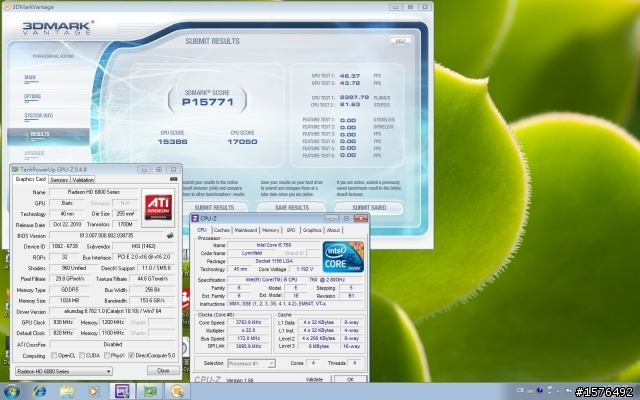Toggle the DirectCompute 5.0 checkbox
The height and width of the screenshot is (400, 640).
tap(131, 356)
